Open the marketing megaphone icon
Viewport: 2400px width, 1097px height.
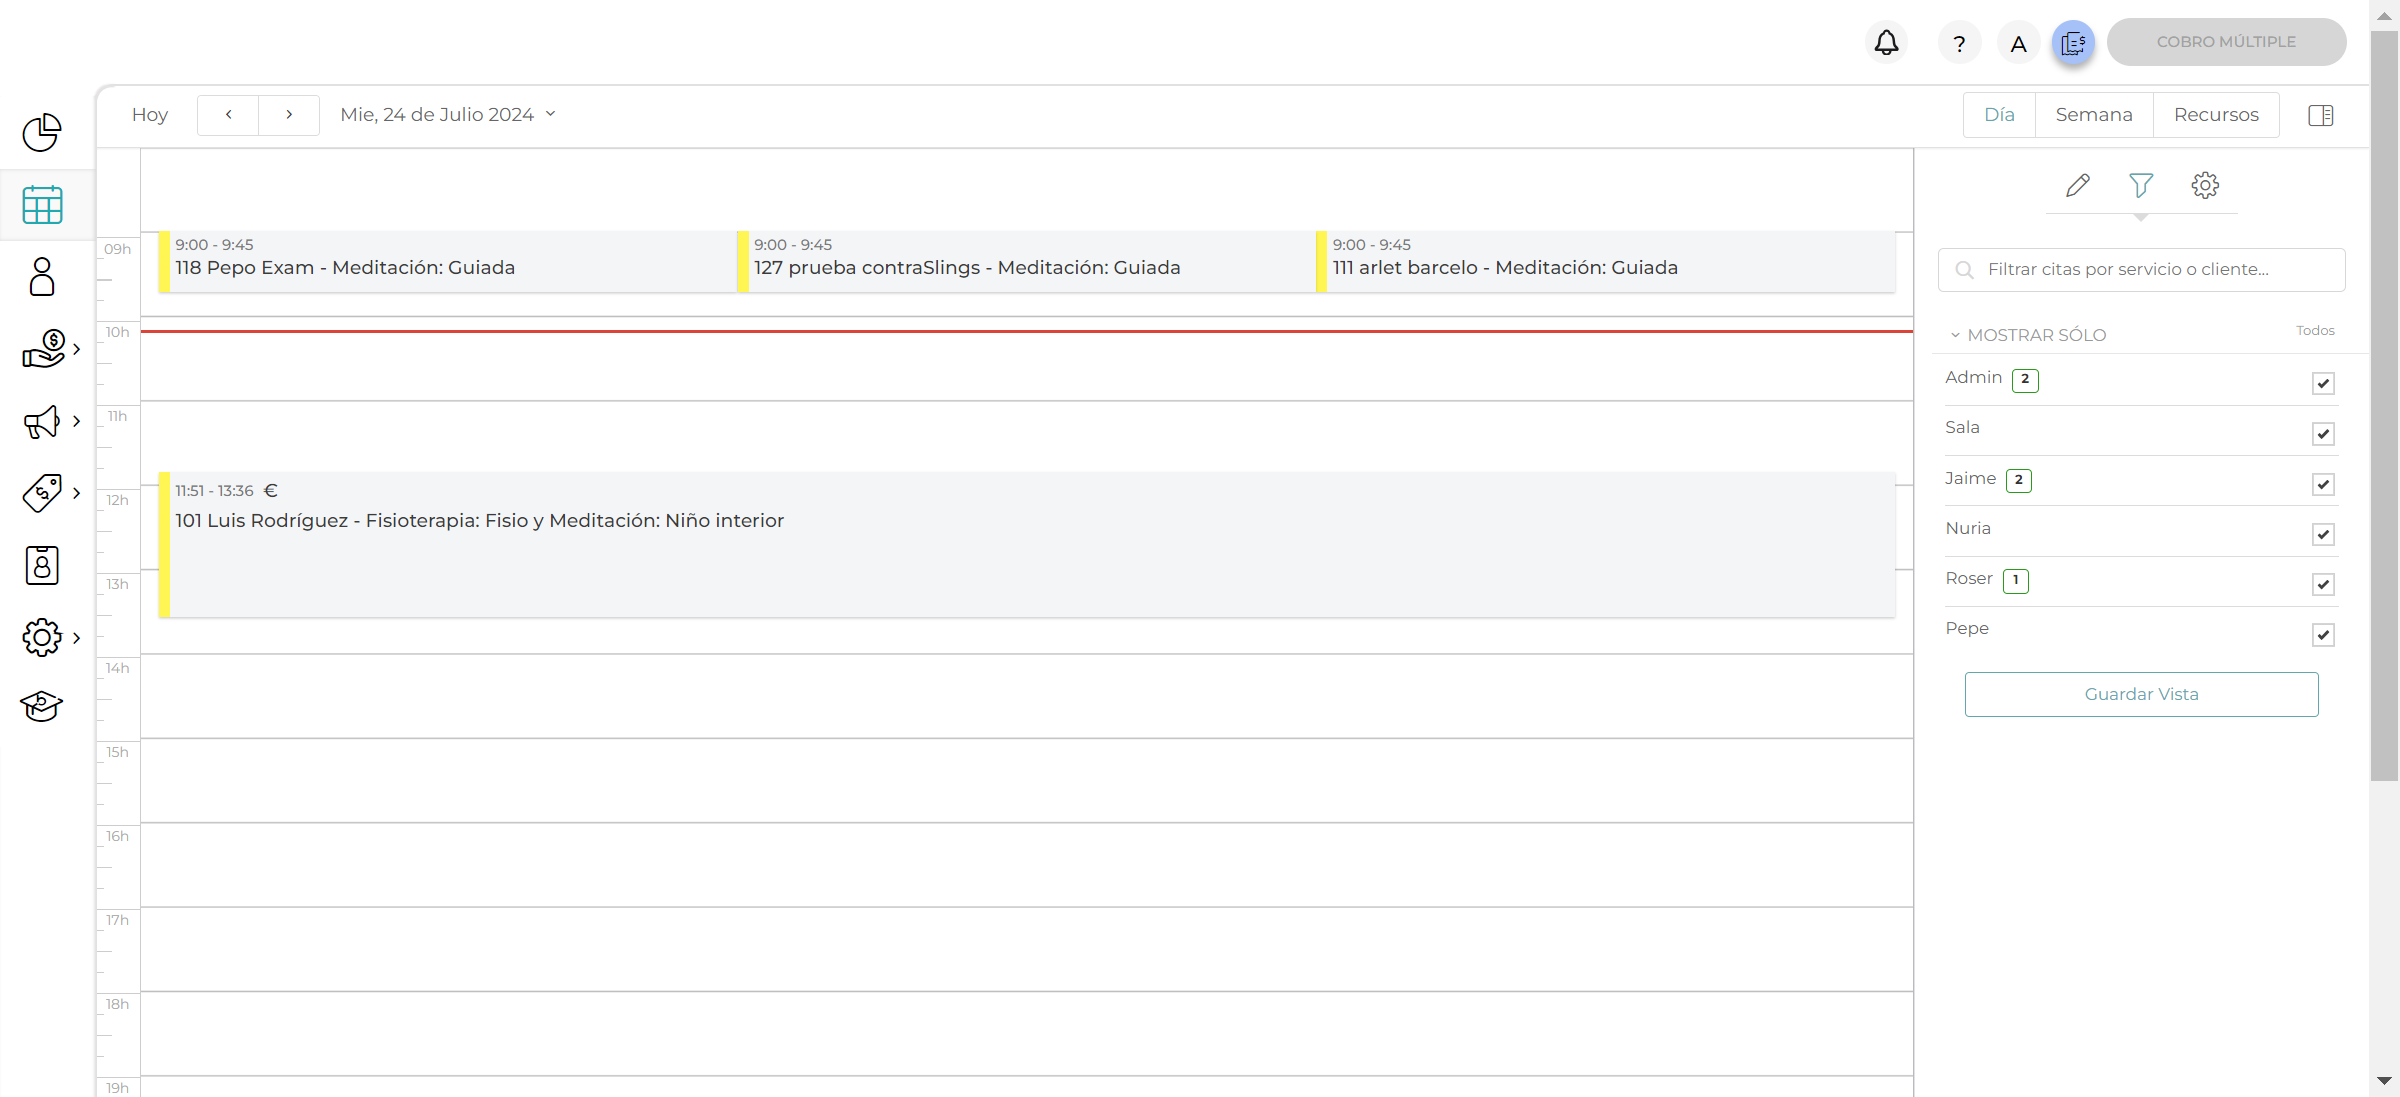pos(42,421)
